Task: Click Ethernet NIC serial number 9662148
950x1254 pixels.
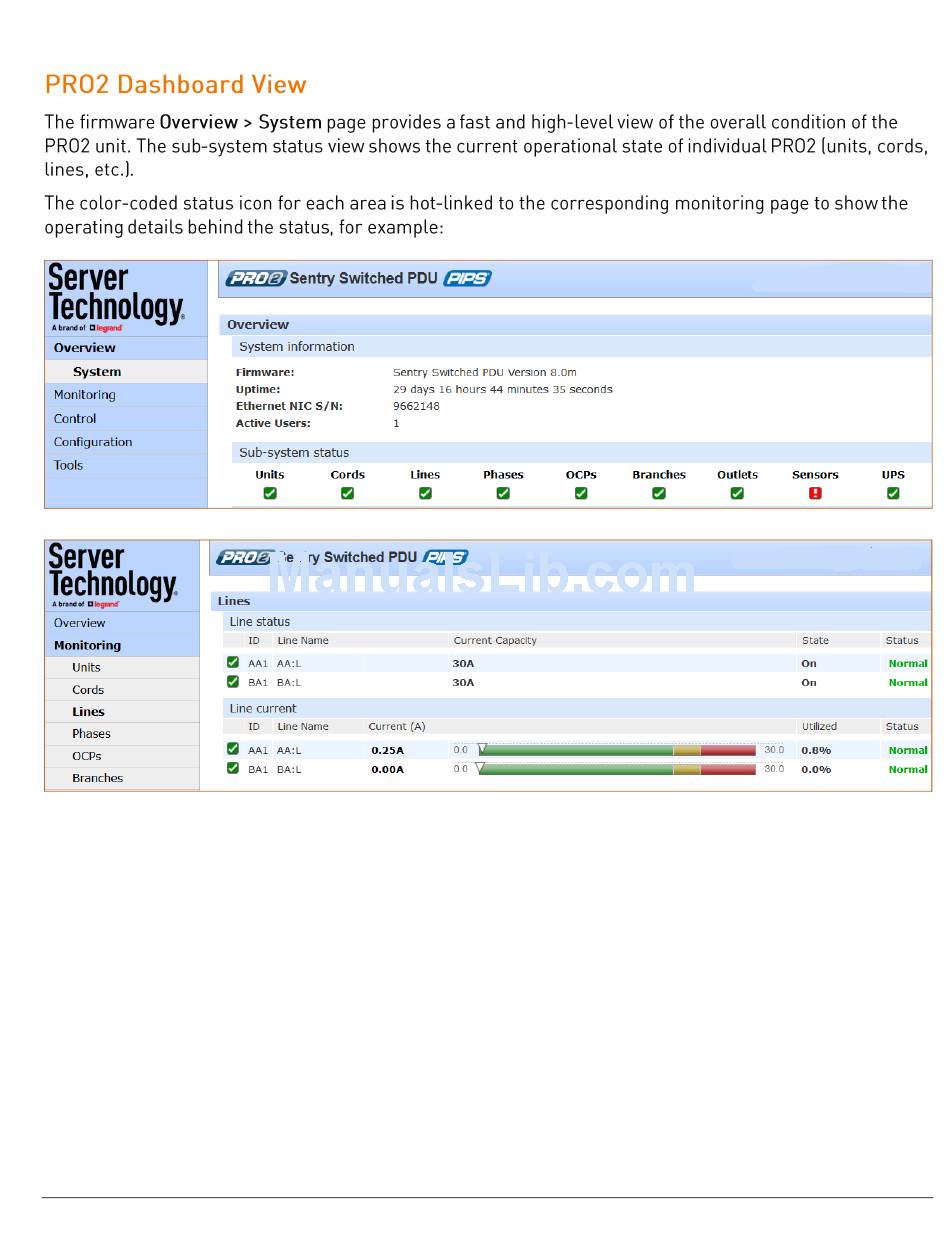Action: 416,406
